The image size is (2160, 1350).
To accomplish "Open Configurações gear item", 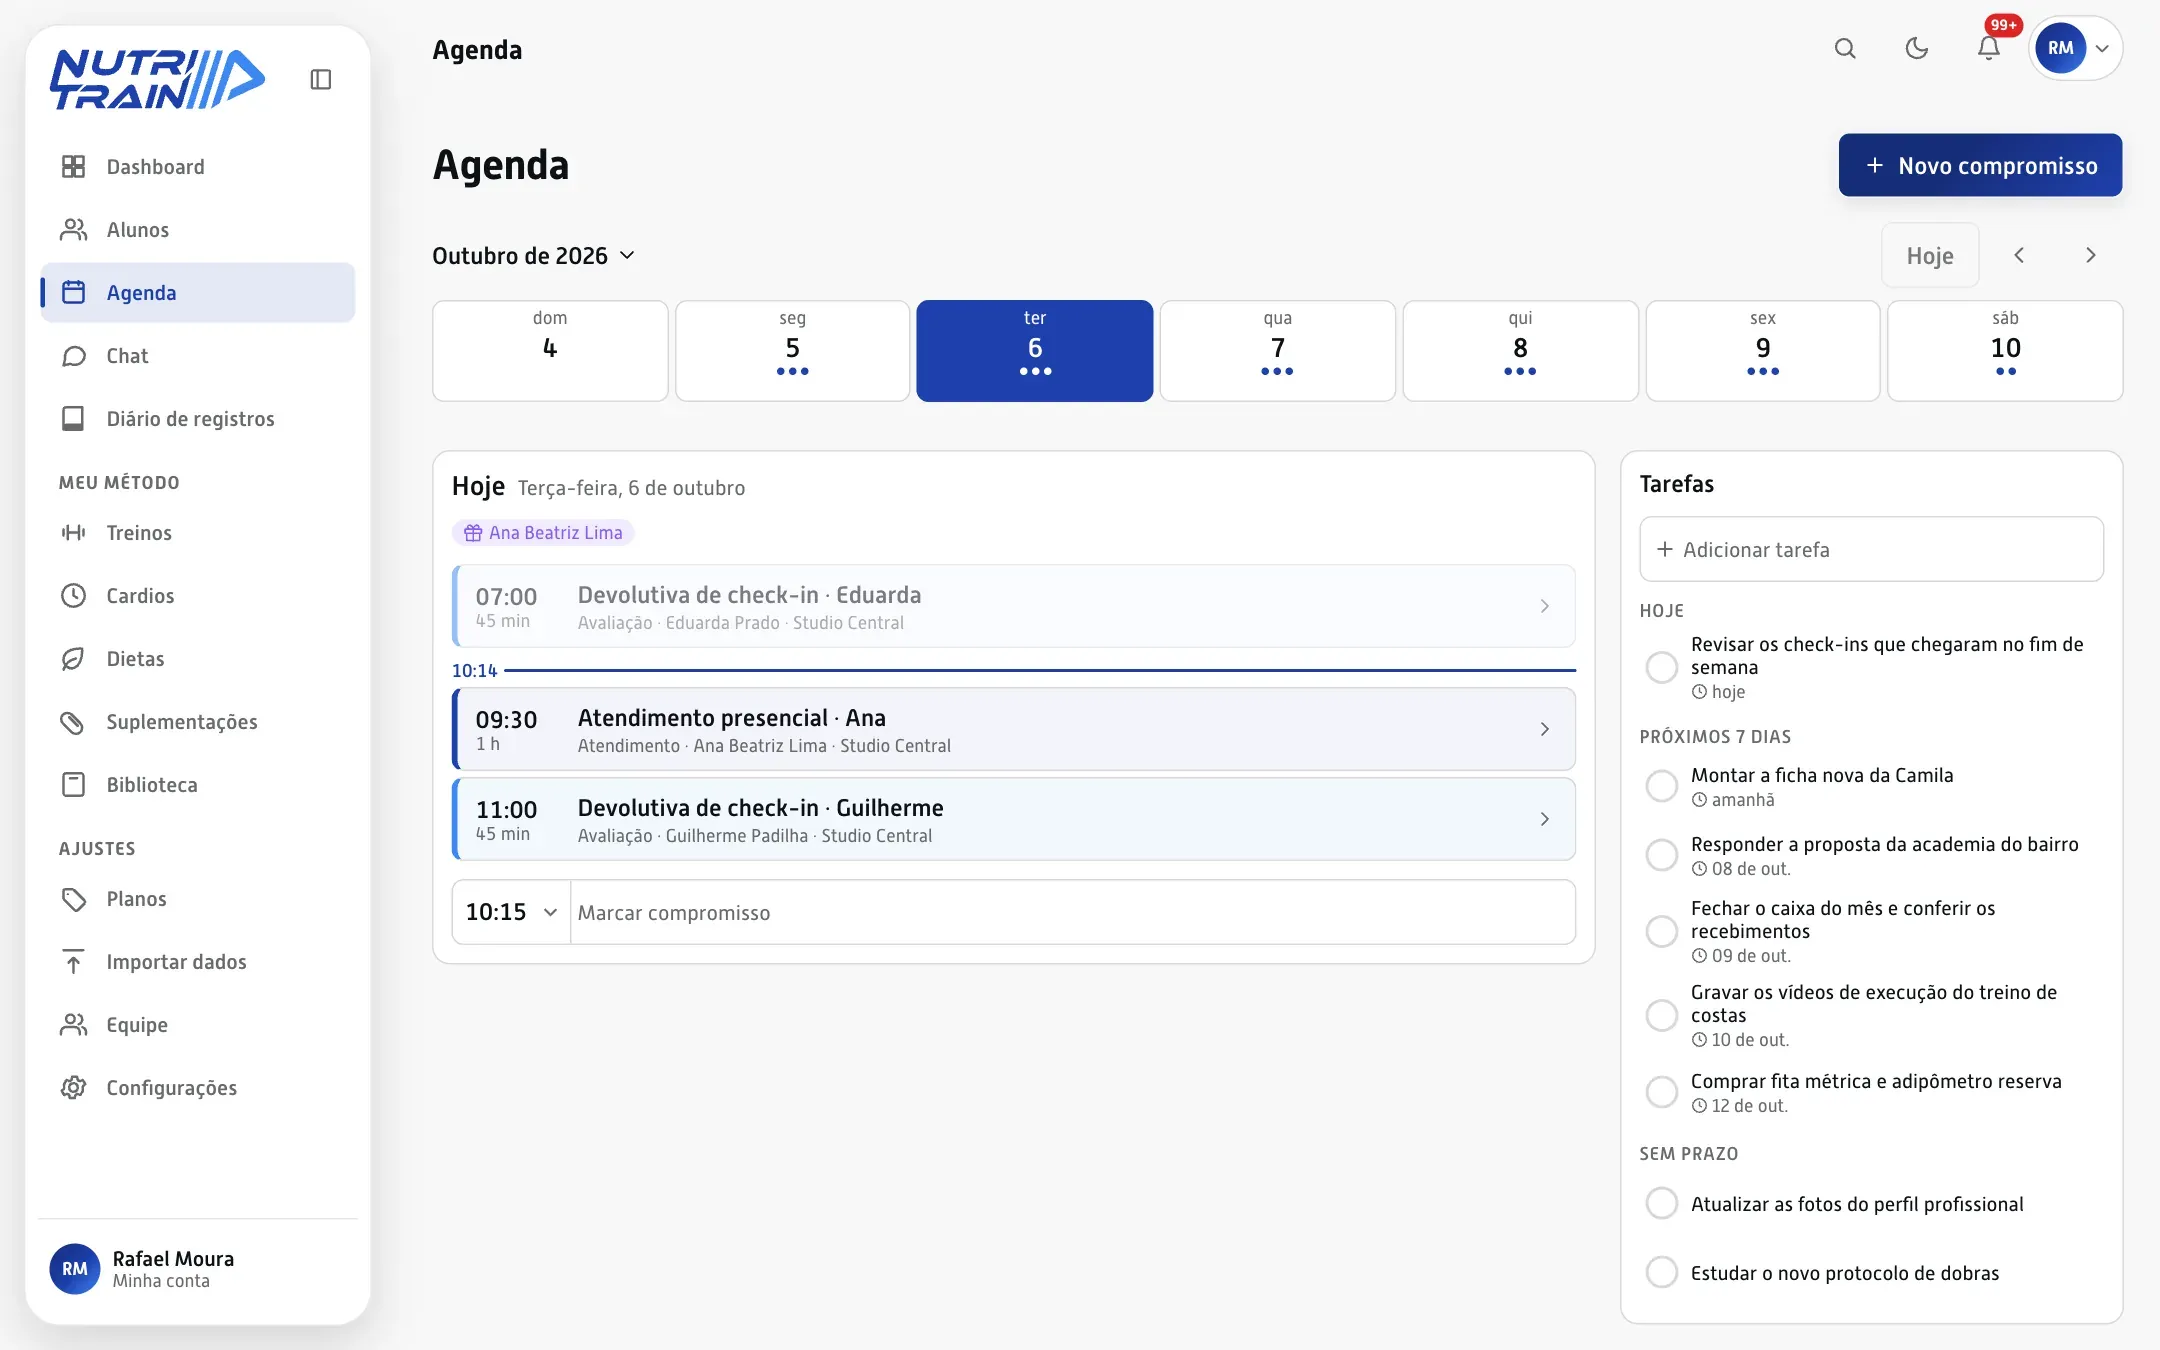I will (198, 1088).
